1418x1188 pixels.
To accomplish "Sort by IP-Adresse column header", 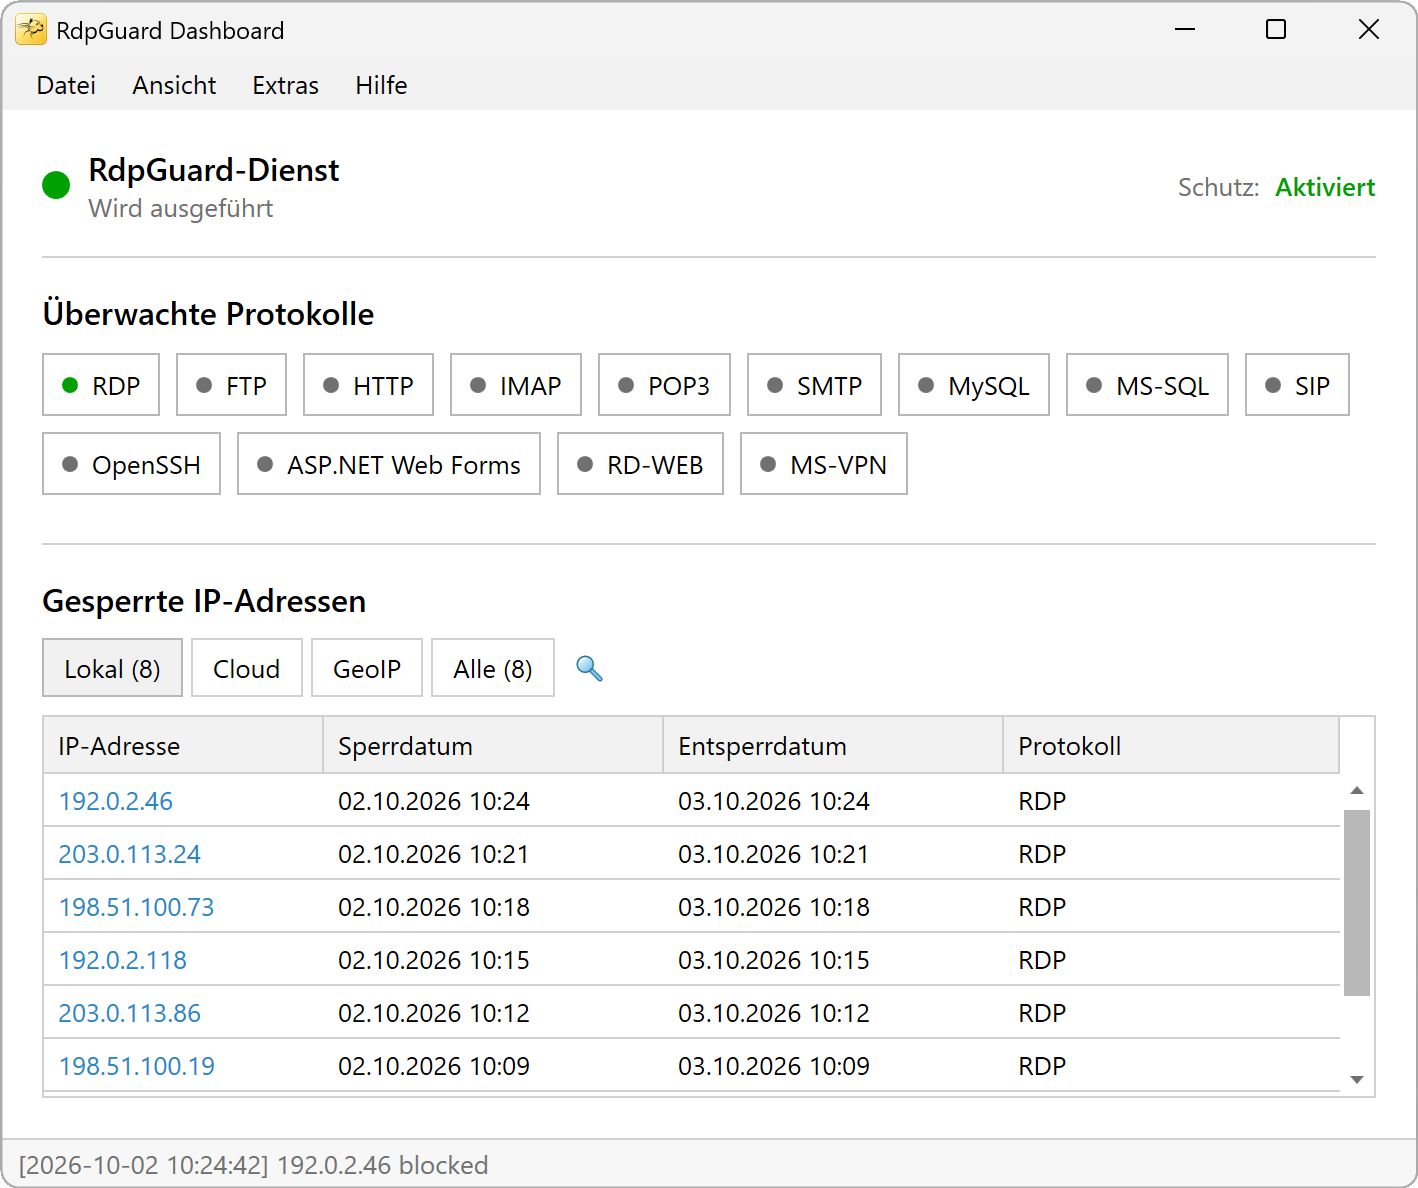I will point(183,746).
